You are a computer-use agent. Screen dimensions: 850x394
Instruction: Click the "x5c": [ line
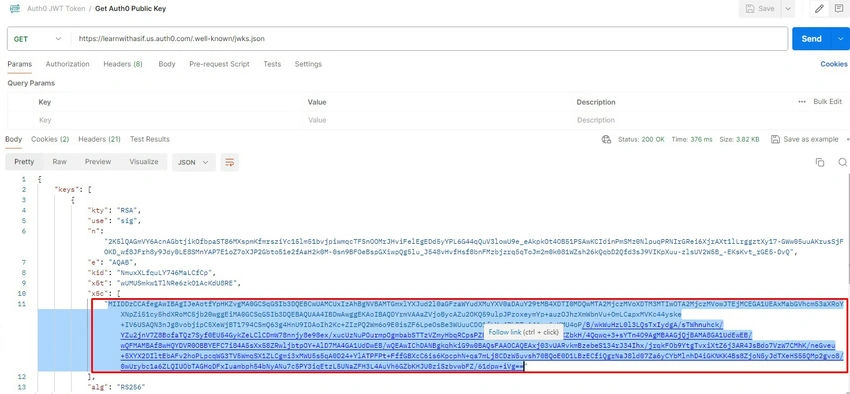click(x=103, y=293)
